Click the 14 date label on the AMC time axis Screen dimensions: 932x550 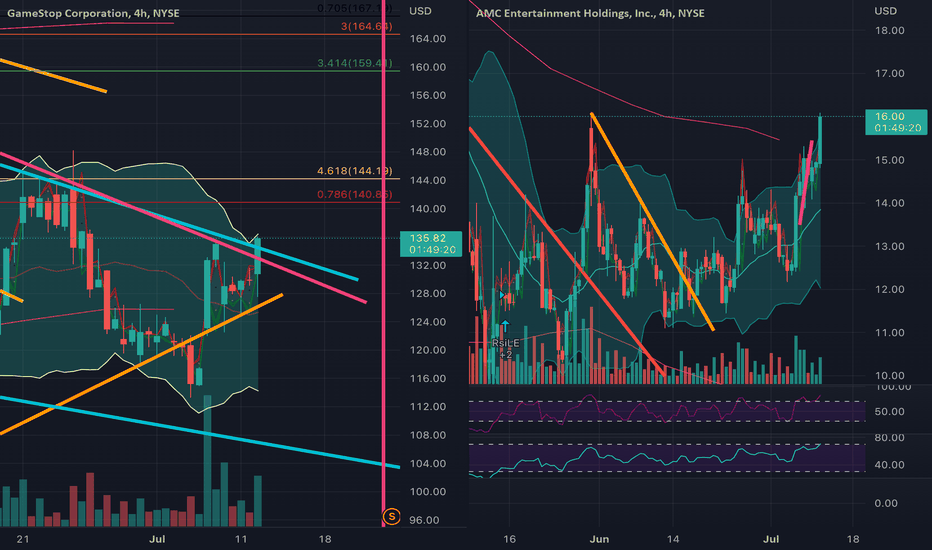(673, 539)
